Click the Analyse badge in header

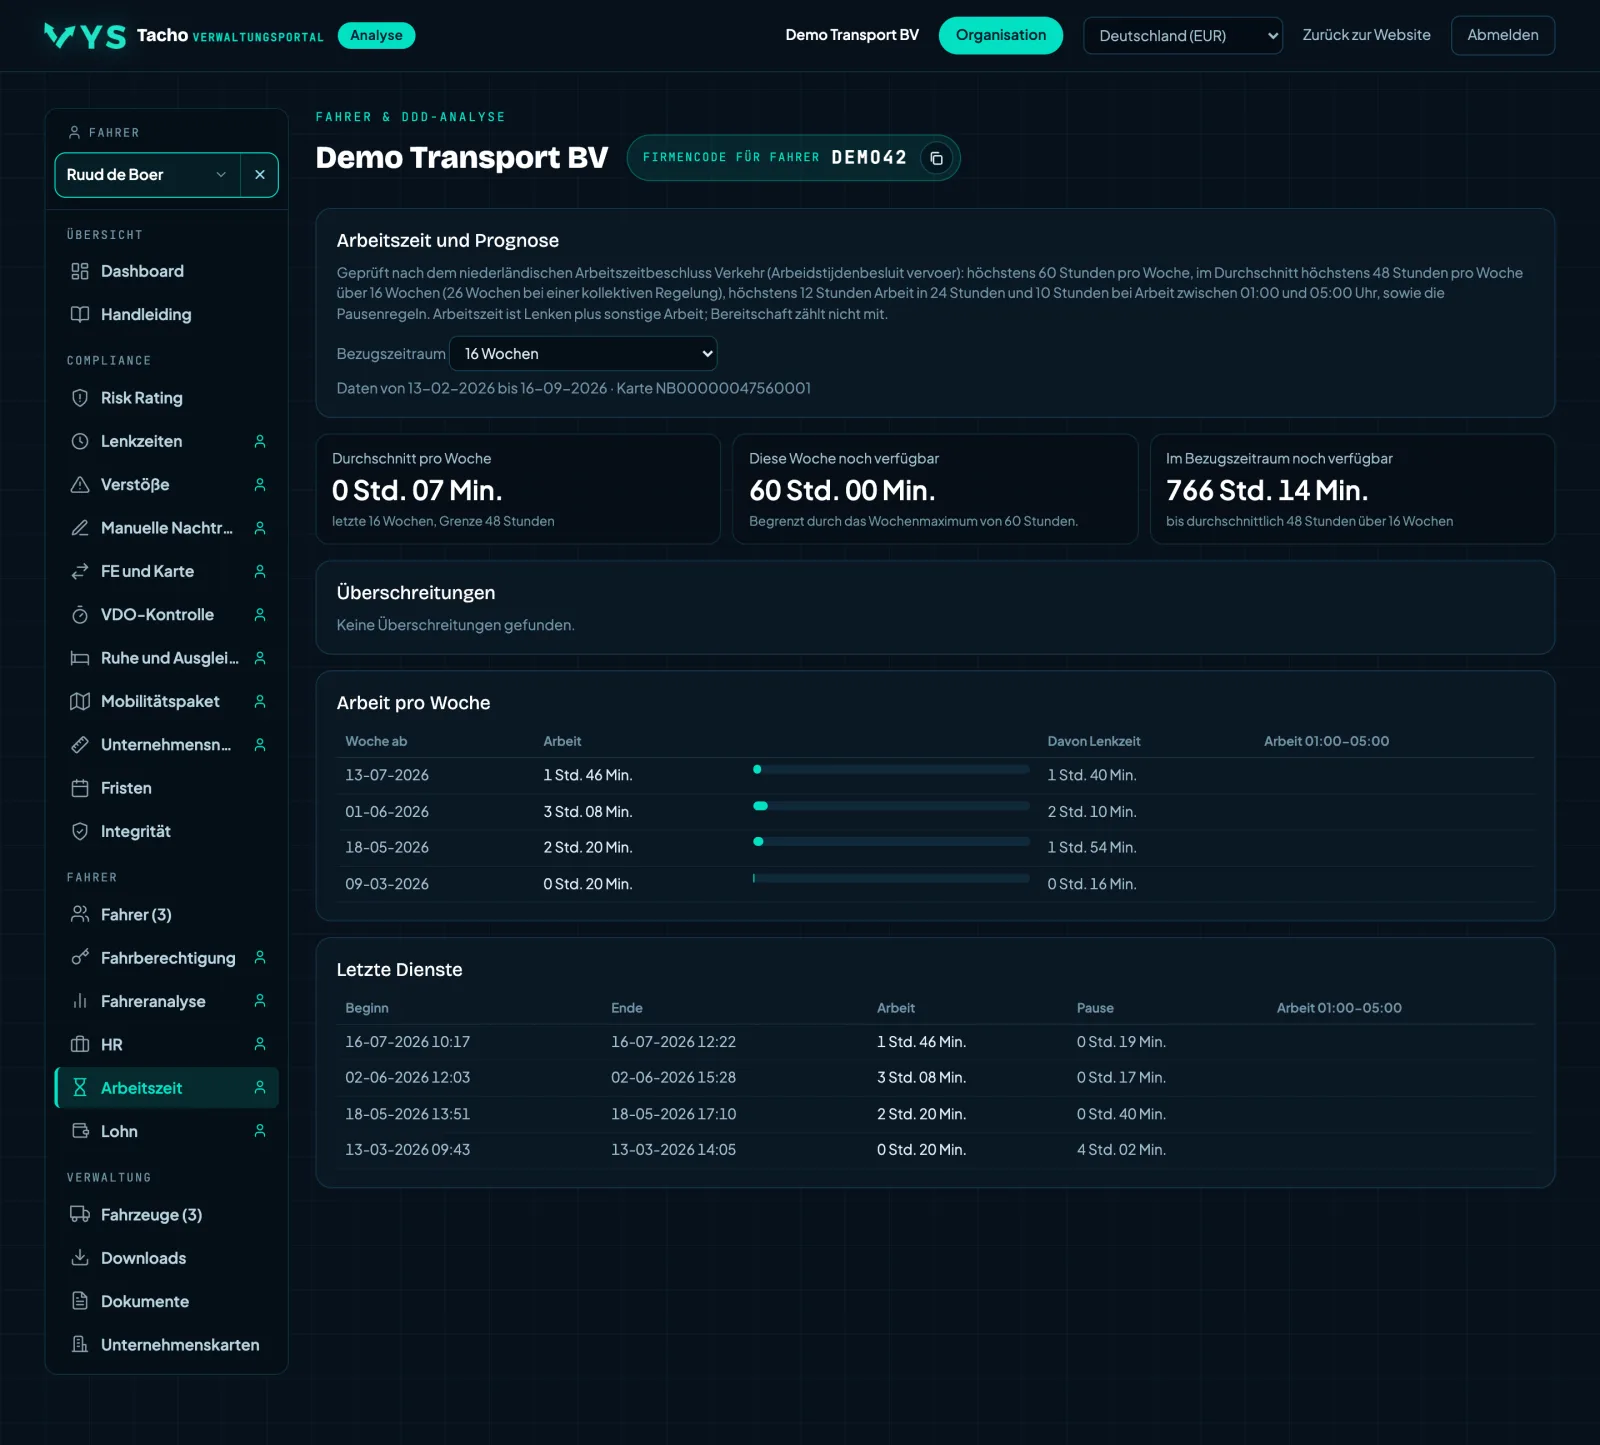[x=376, y=35]
